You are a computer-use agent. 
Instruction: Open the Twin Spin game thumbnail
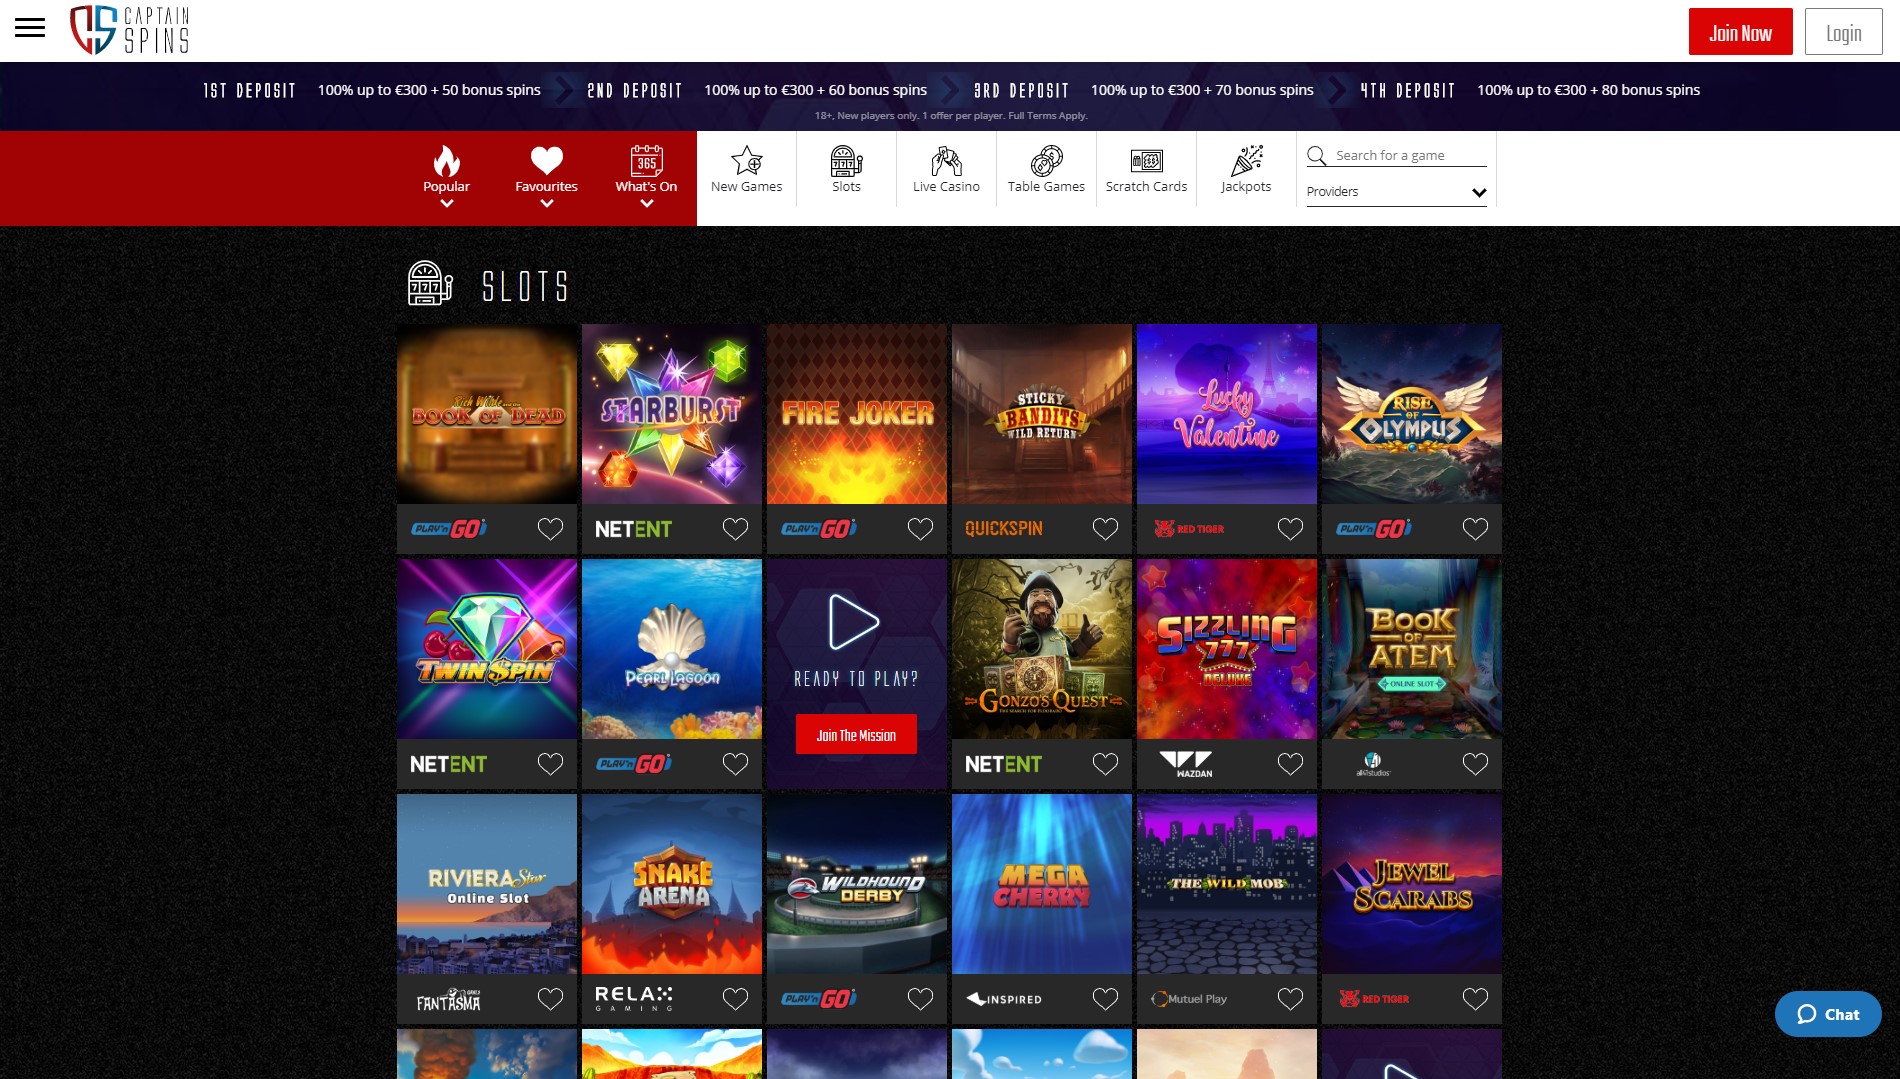click(x=487, y=649)
